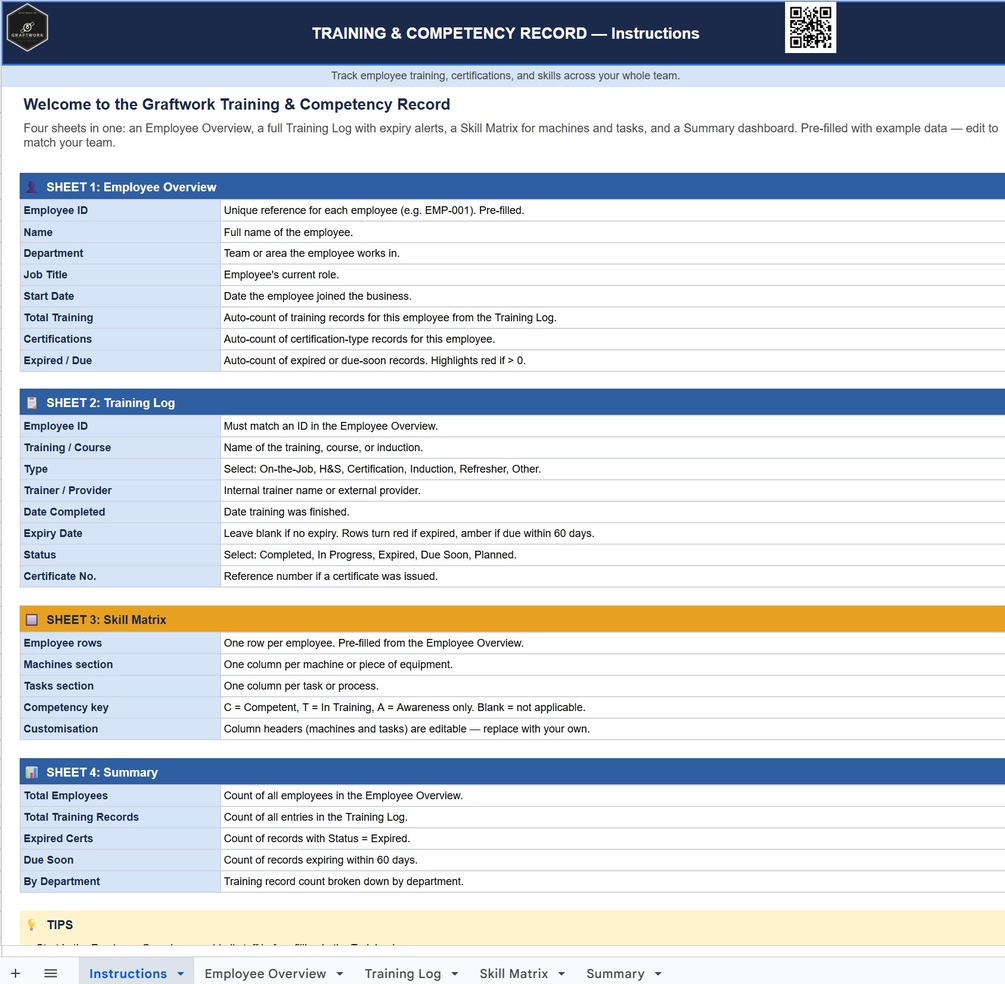Click the Add Sheet plus icon
The image size is (1005, 984).
point(15,973)
